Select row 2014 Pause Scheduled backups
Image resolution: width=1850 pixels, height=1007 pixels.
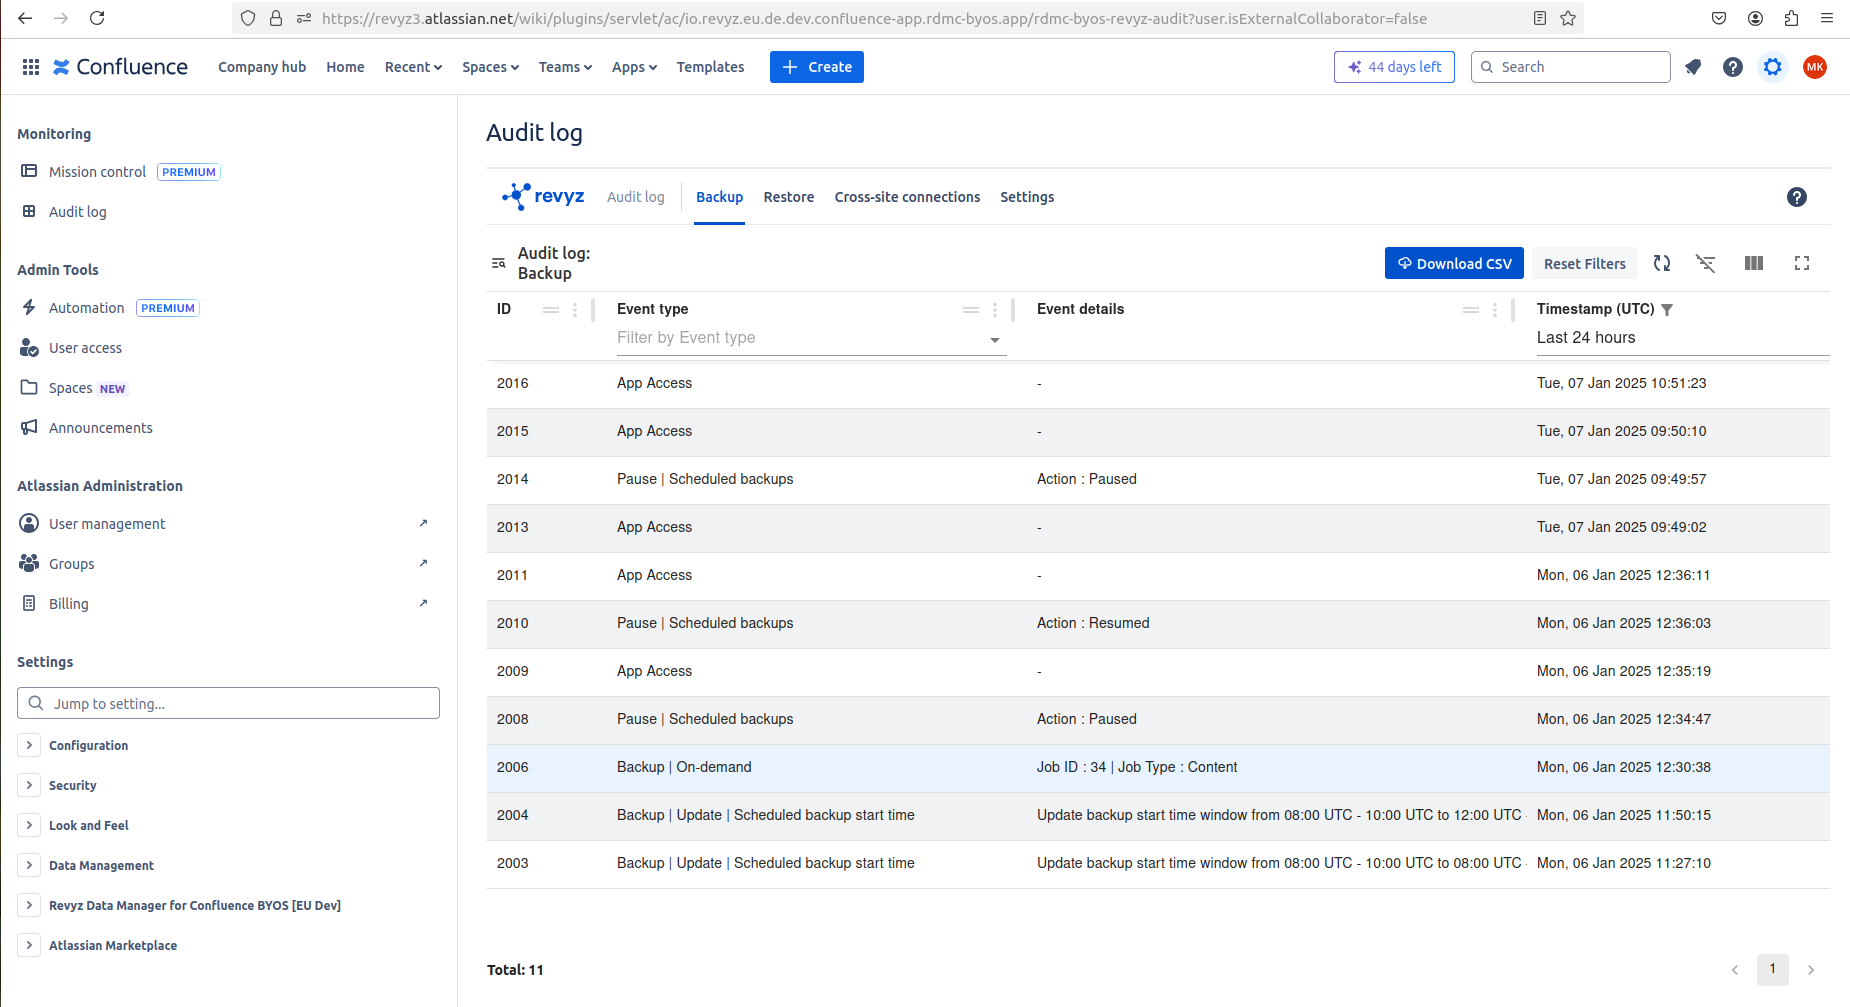click(1158, 480)
